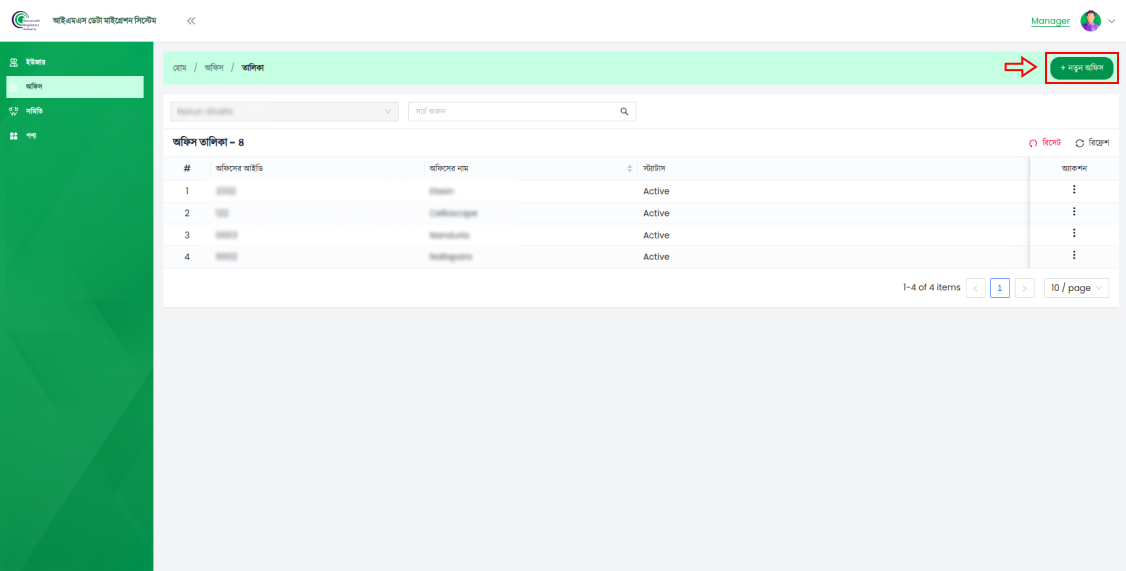The height and width of the screenshot is (571, 1126).
Task: Click the Manager link in header
Action: pos(1050,21)
